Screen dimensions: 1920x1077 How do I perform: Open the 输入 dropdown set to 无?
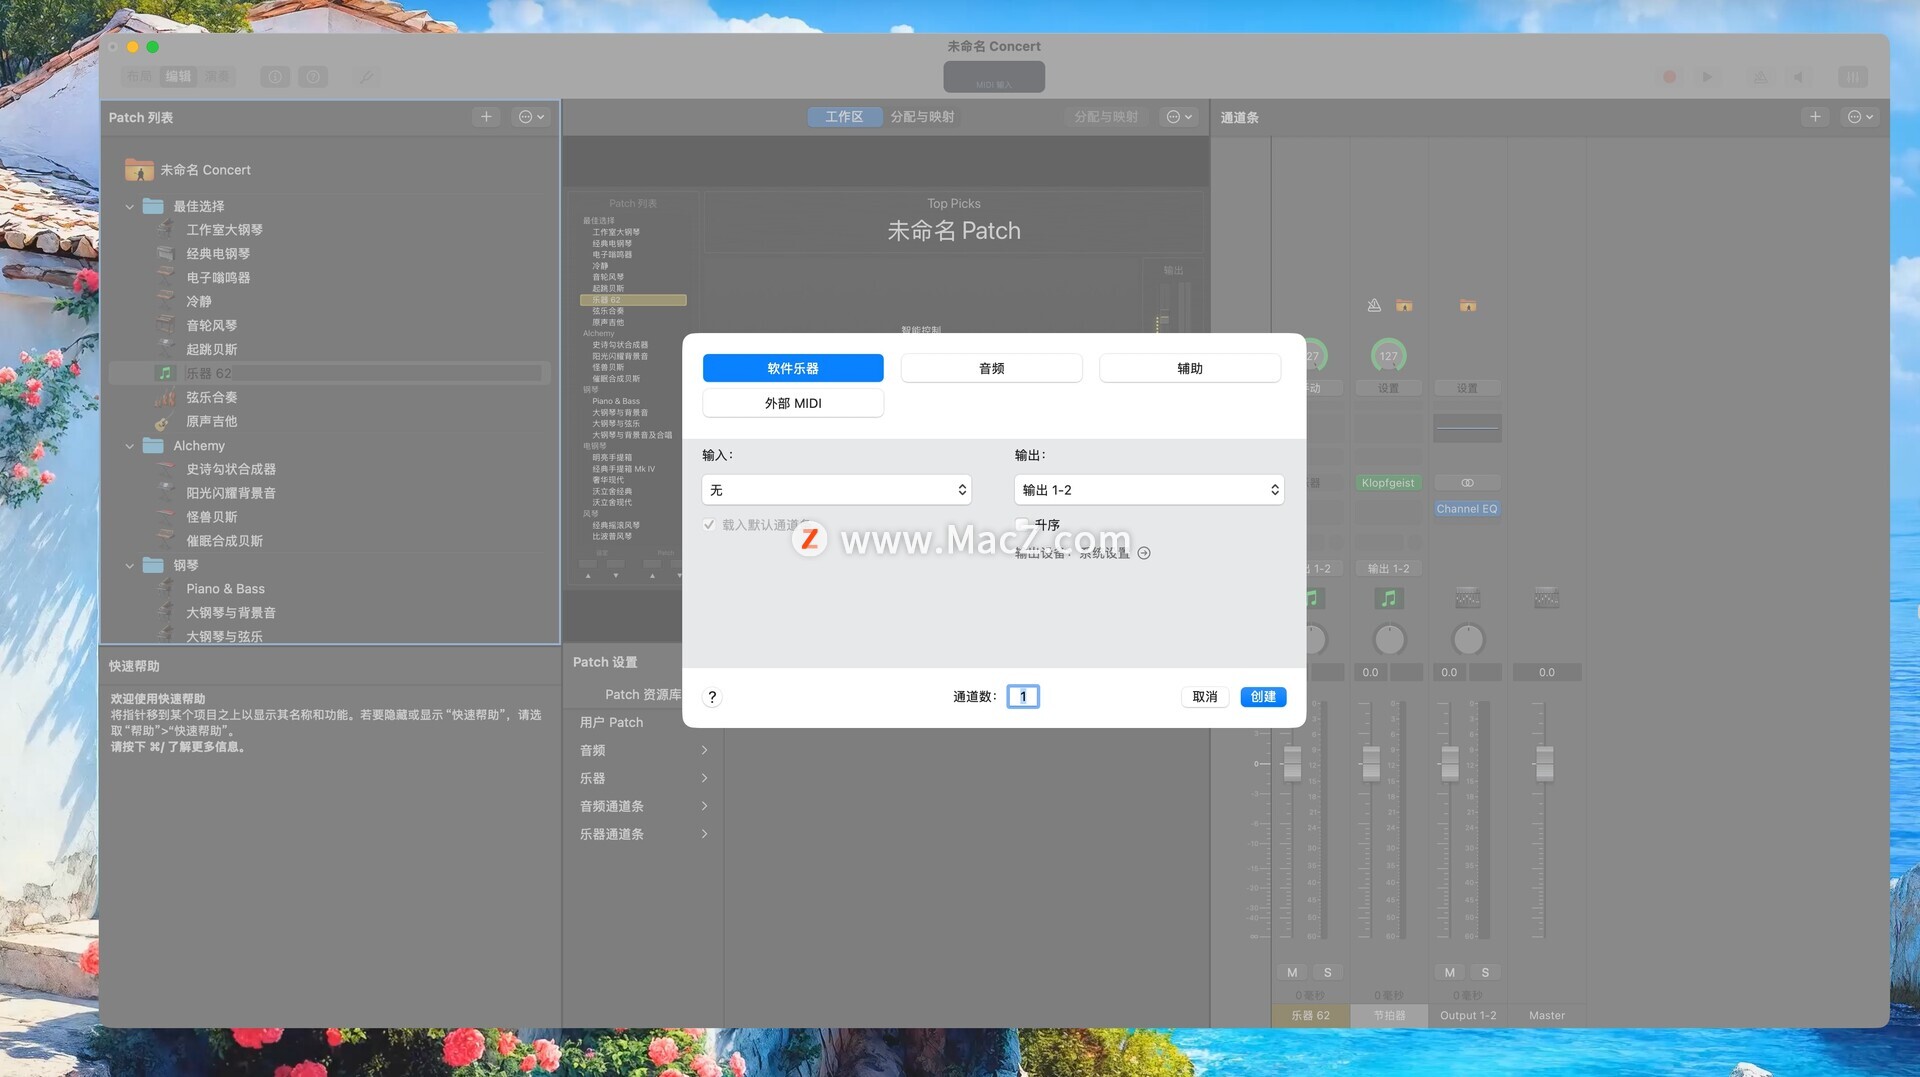(x=837, y=490)
